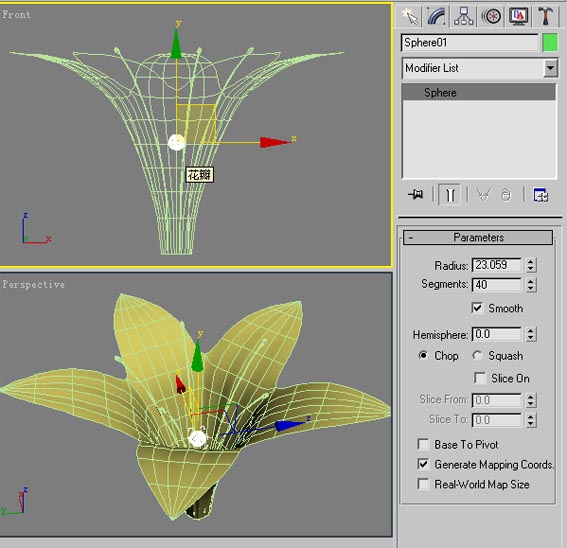Enable the Slice On checkbox
The height and width of the screenshot is (548, 567).
(x=480, y=378)
